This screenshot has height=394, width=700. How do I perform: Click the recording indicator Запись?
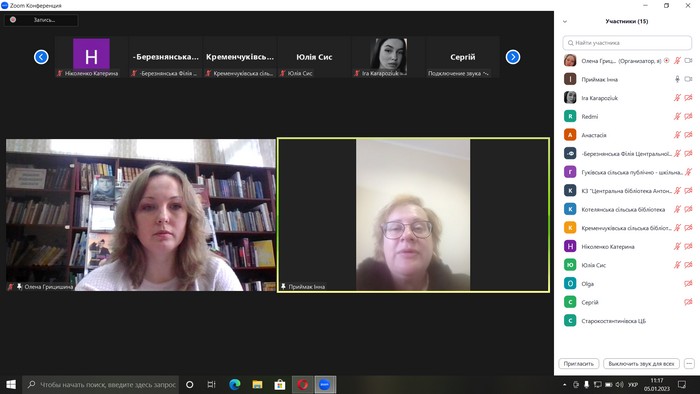pyautogui.click(x=41, y=20)
